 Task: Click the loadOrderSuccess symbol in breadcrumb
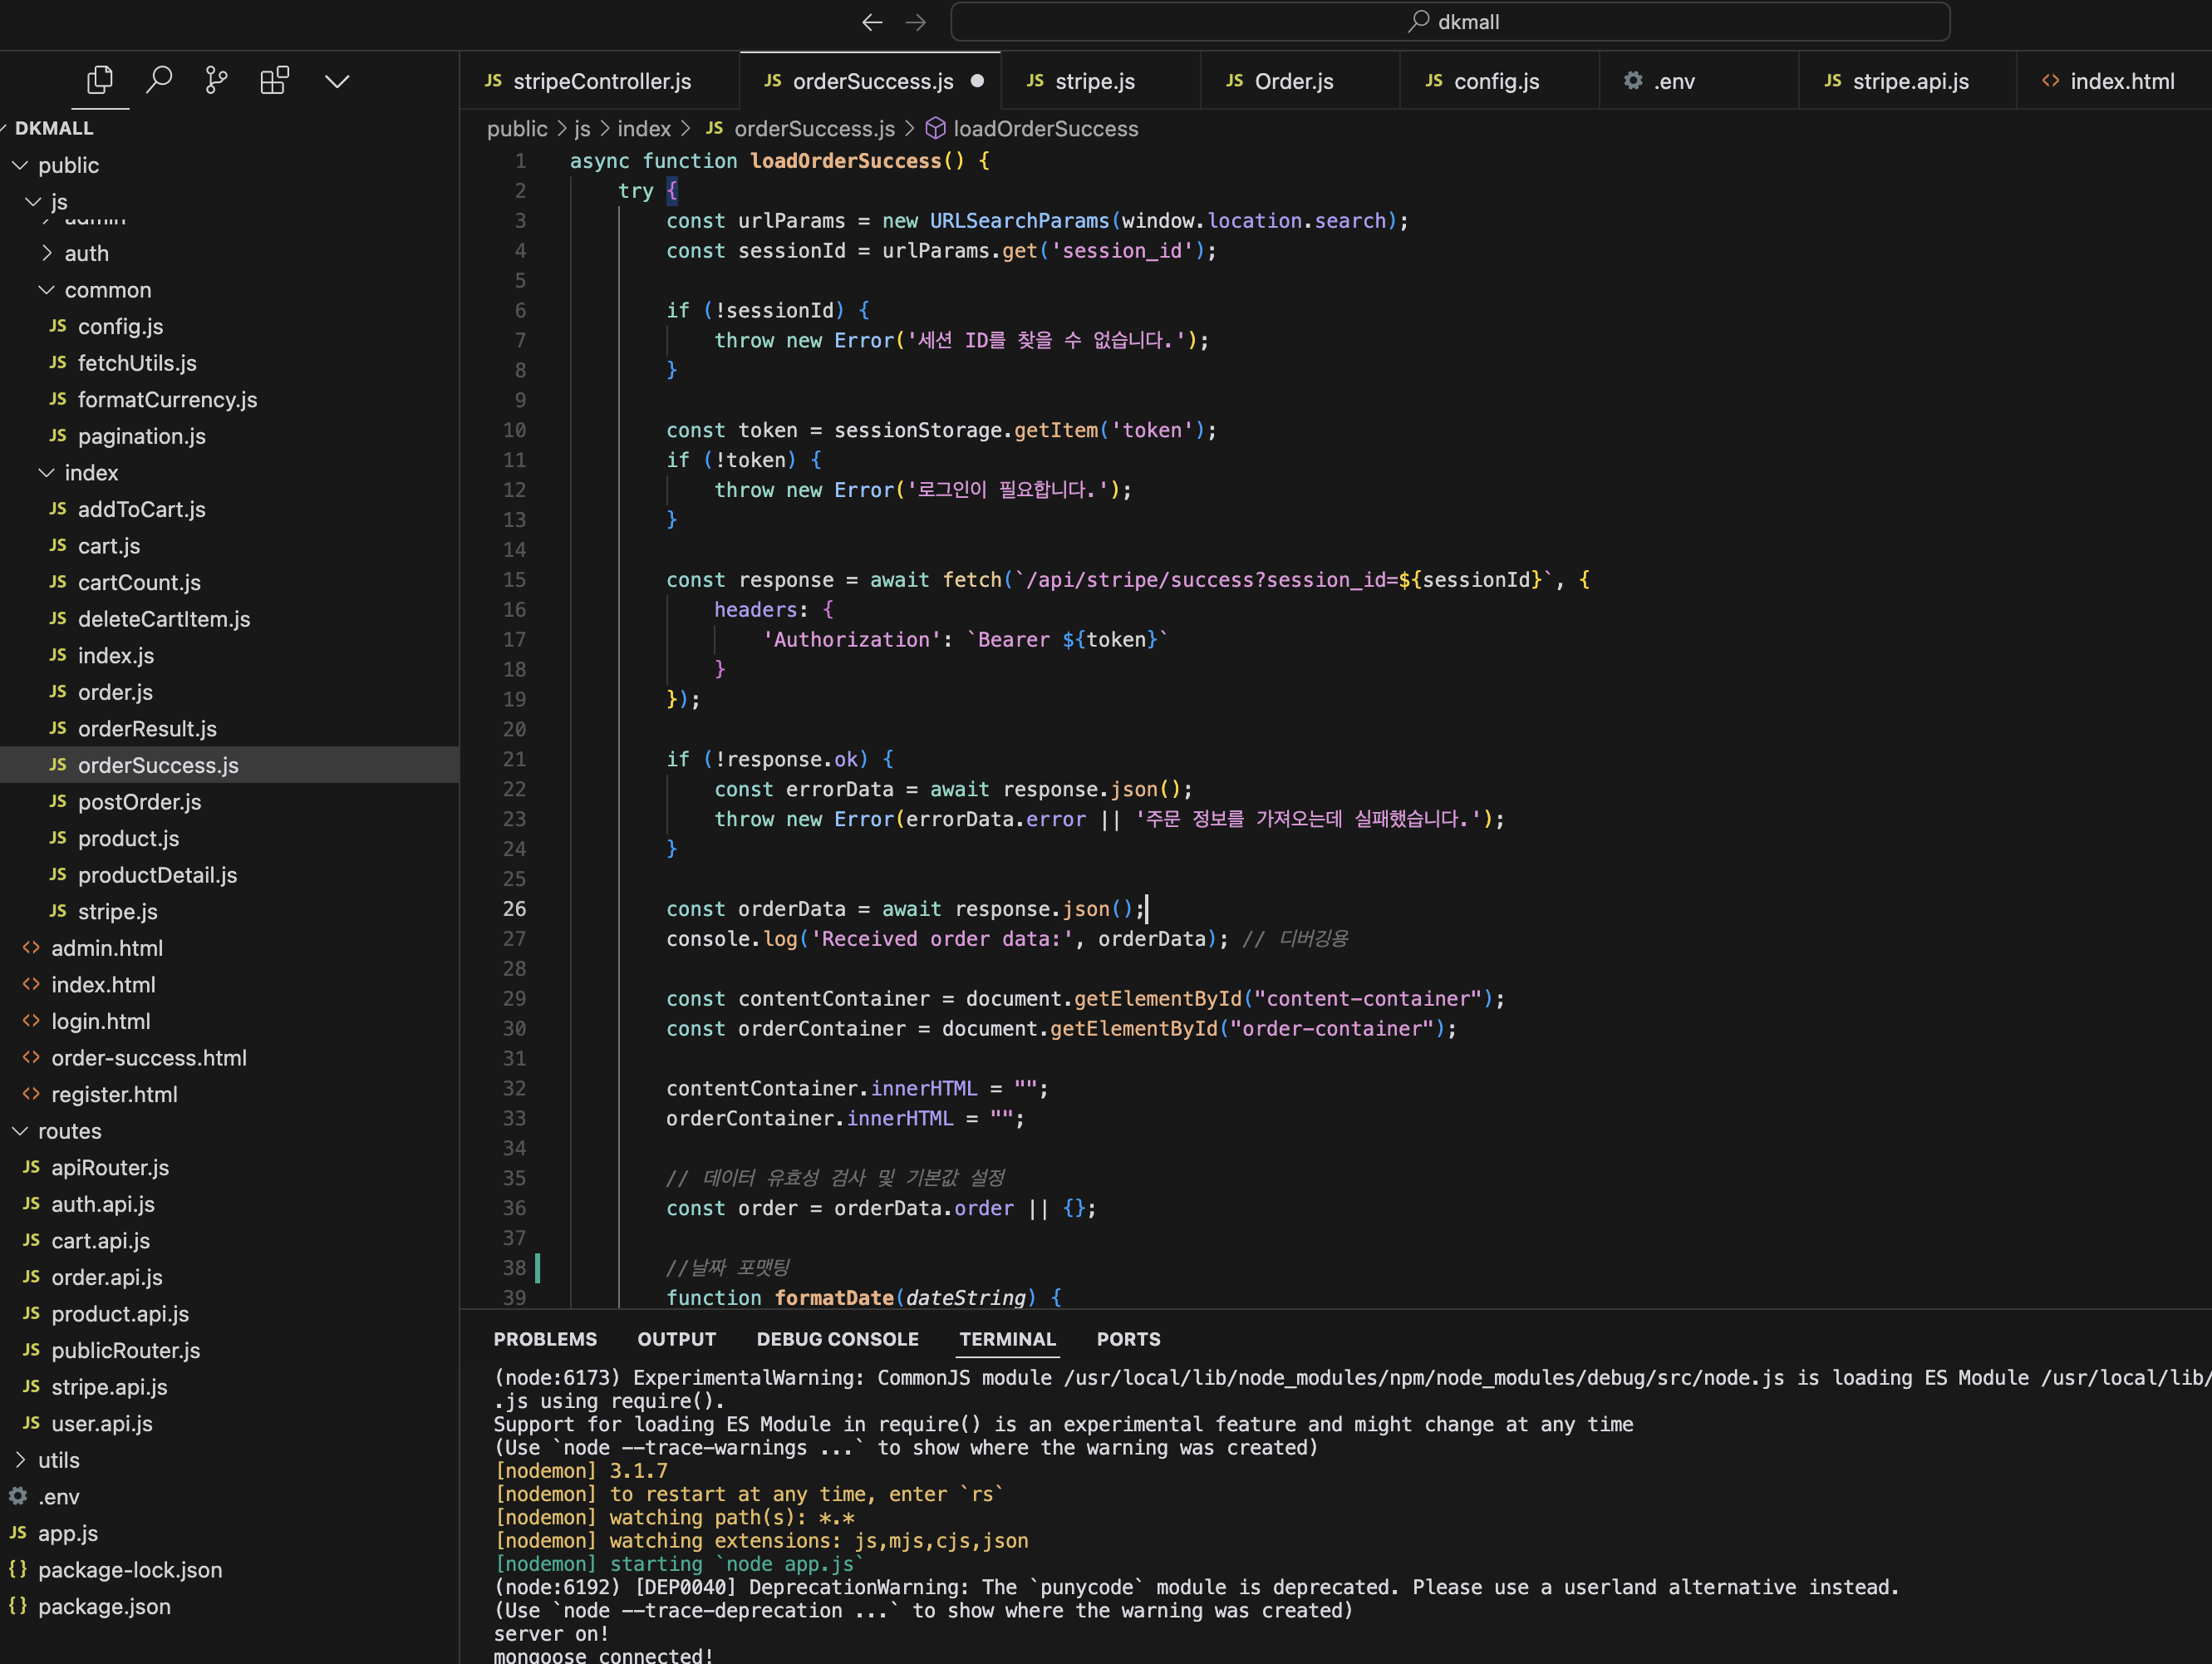1045,129
